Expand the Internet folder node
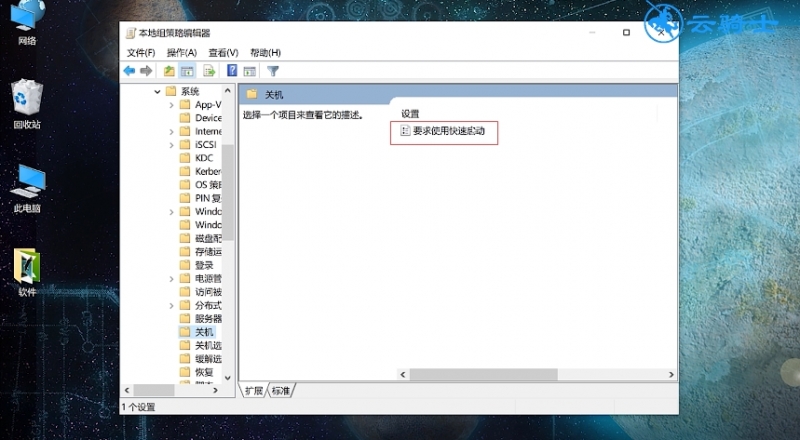 (x=171, y=132)
